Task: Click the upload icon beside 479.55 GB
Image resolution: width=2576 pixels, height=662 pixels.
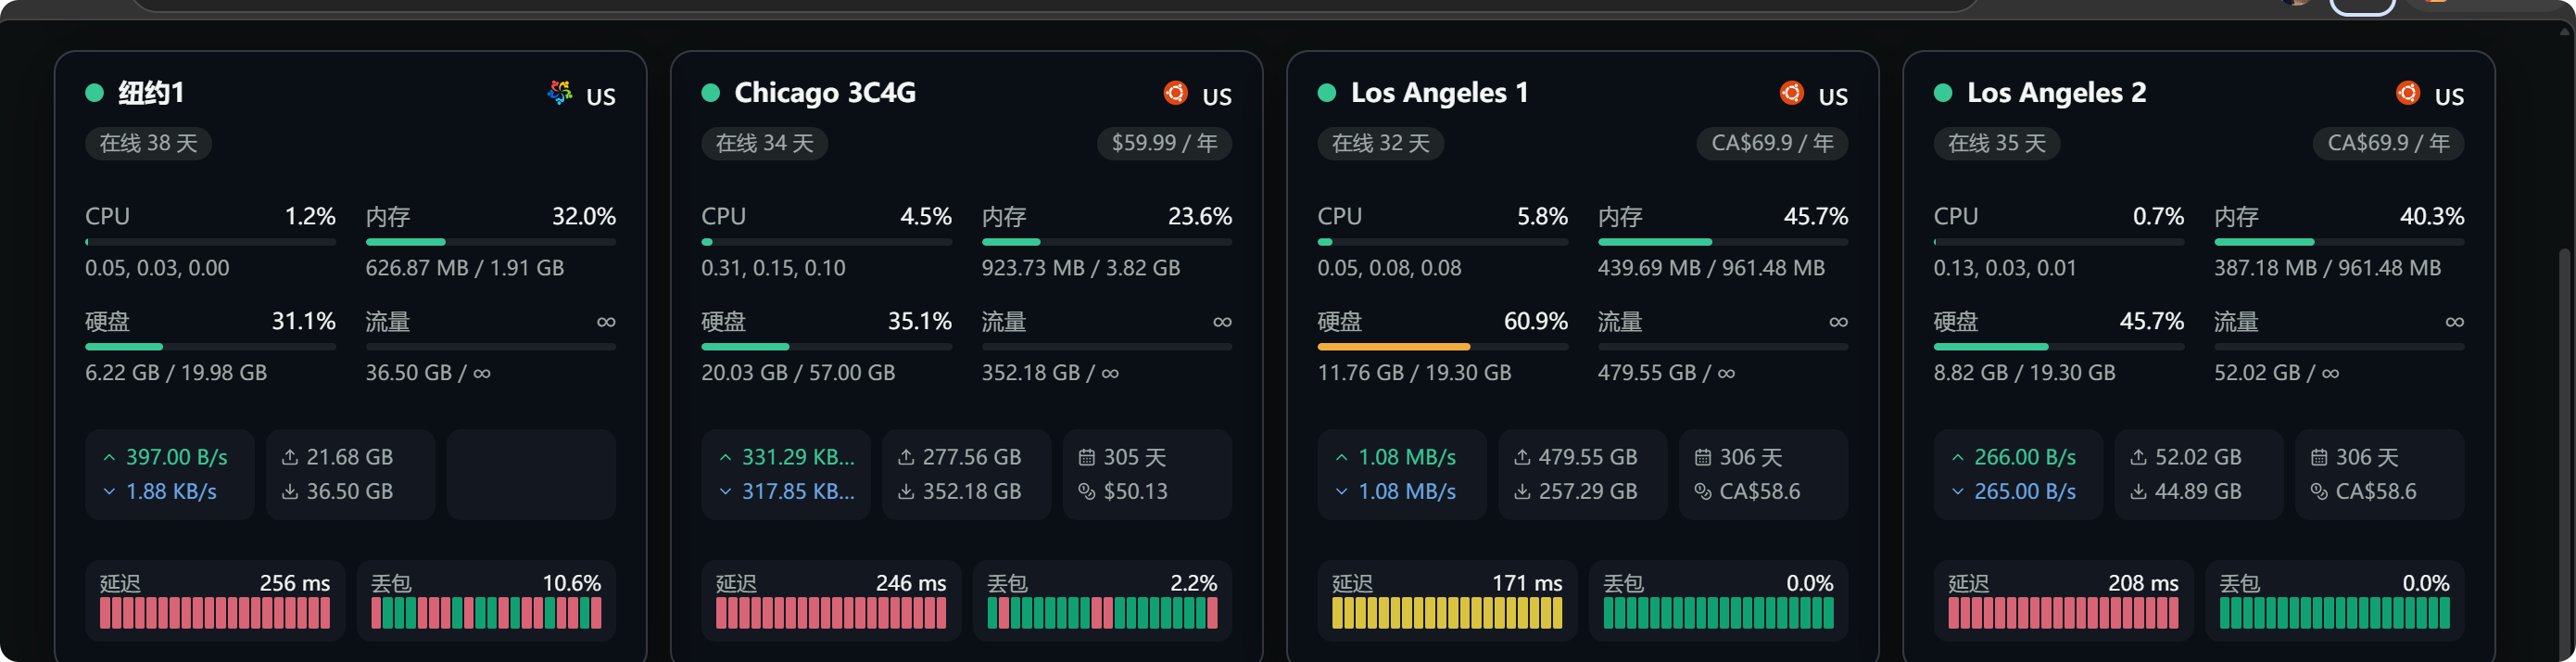Action: 1522,457
